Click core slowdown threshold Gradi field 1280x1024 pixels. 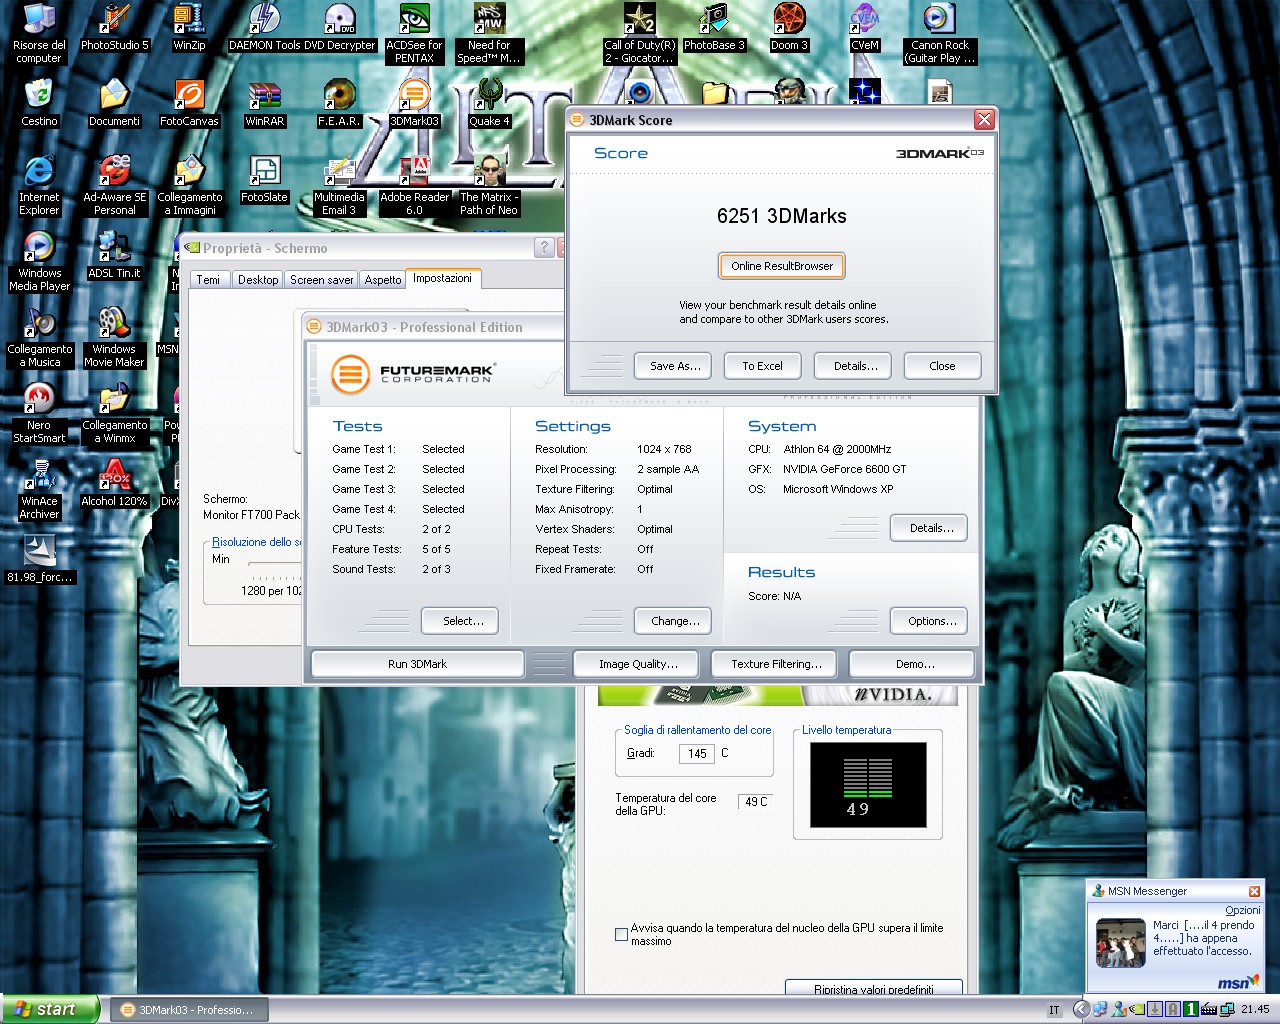(x=697, y=754)
